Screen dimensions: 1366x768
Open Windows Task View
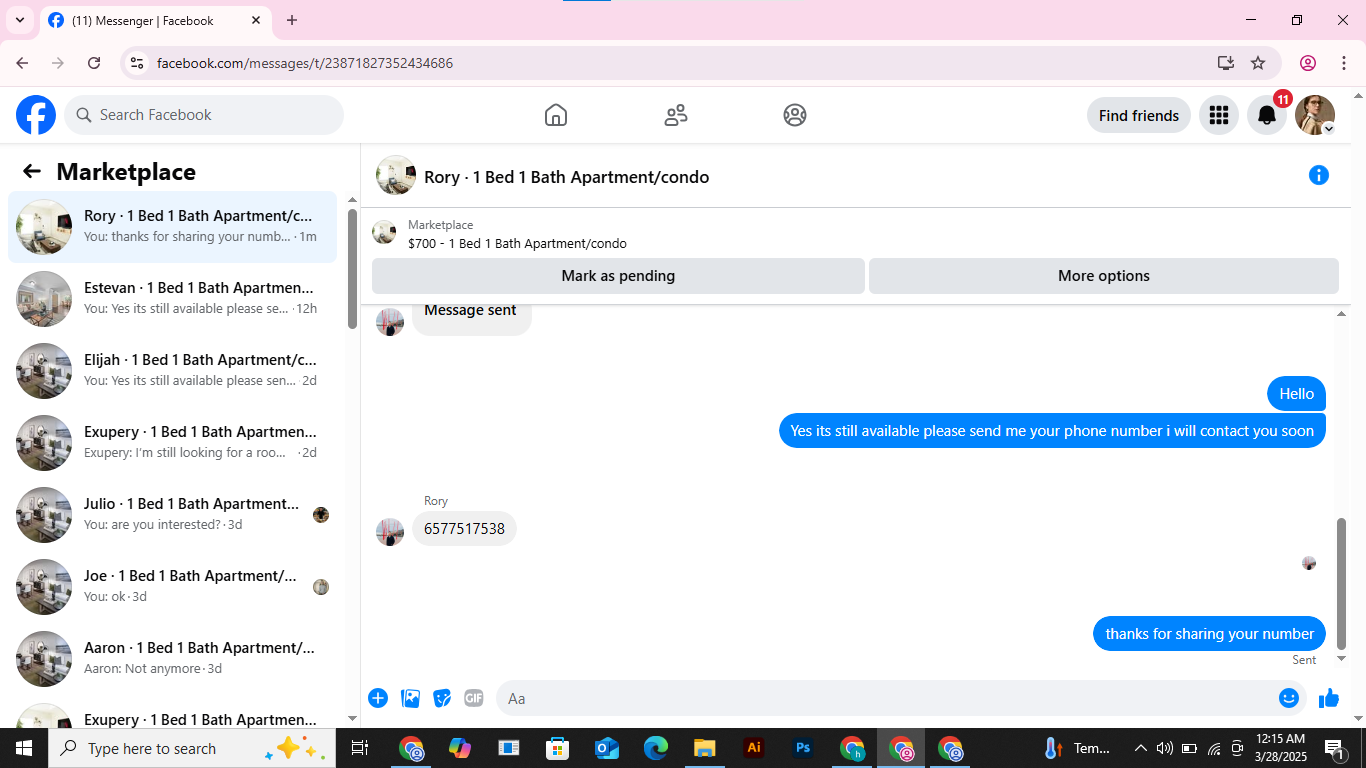(x=360, y=748)
